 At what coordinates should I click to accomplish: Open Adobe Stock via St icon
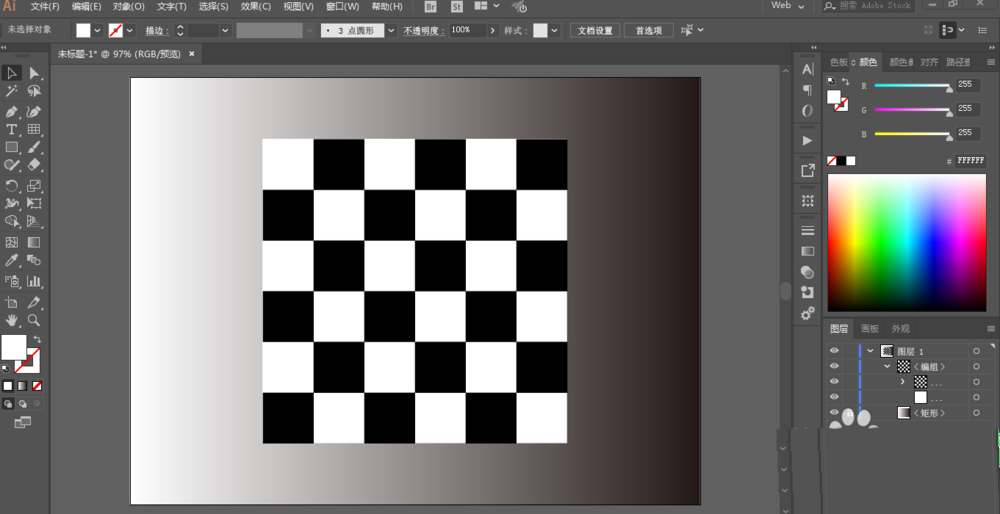click(x=457, y=7)
